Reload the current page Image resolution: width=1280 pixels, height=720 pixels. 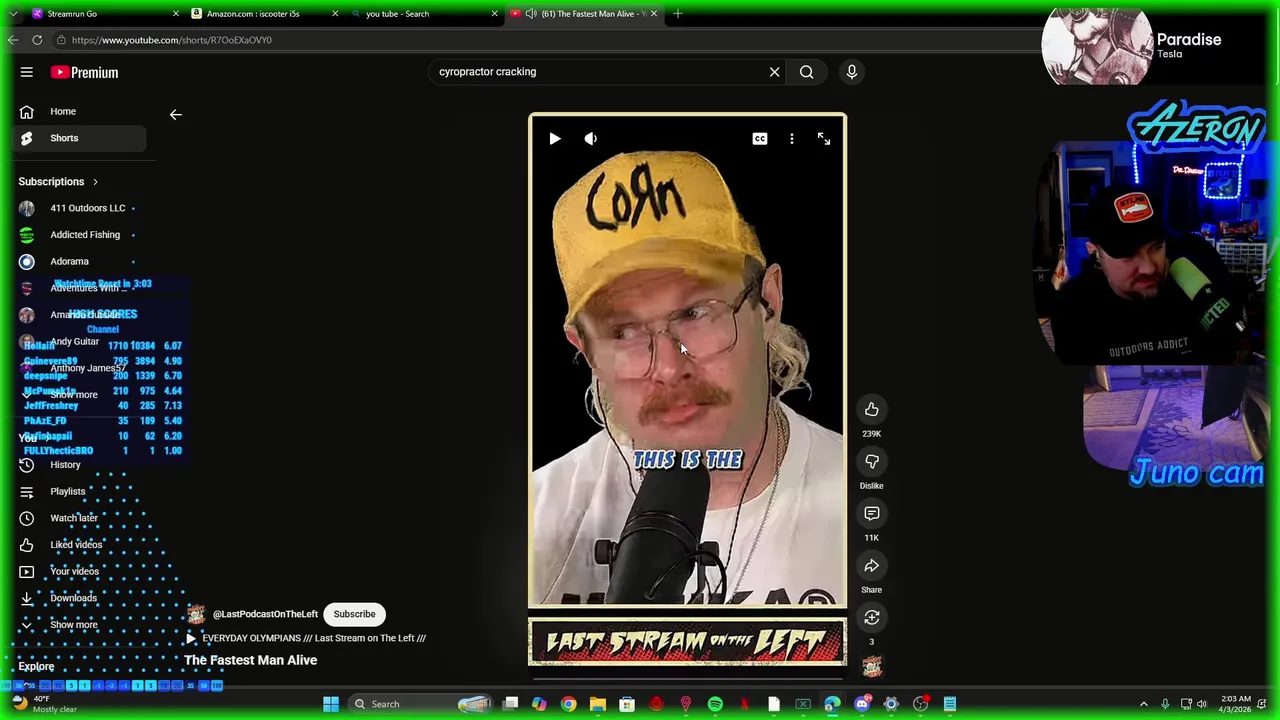click(37, 40)
